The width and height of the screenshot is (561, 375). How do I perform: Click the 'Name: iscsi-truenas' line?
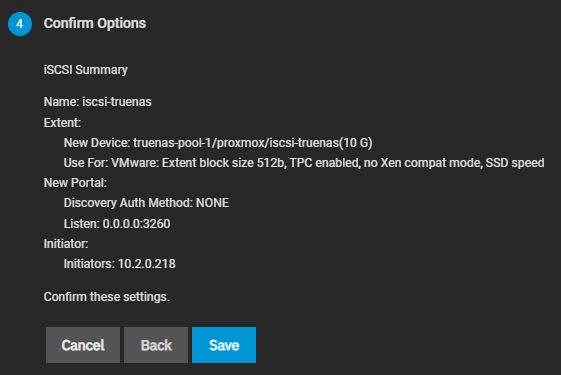pos(98,102)
